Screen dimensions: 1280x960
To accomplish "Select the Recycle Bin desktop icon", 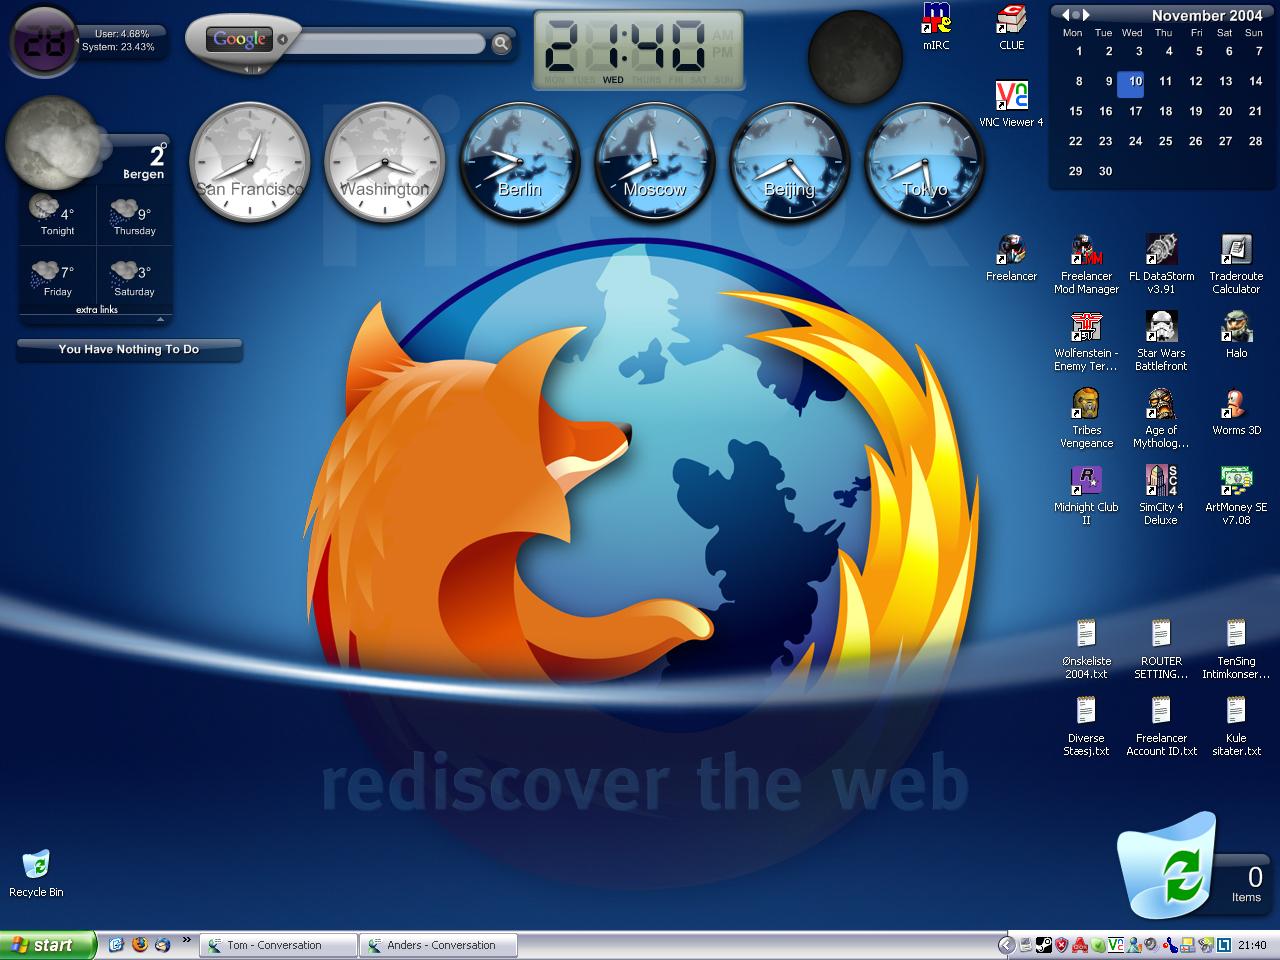I will (36, 873).
